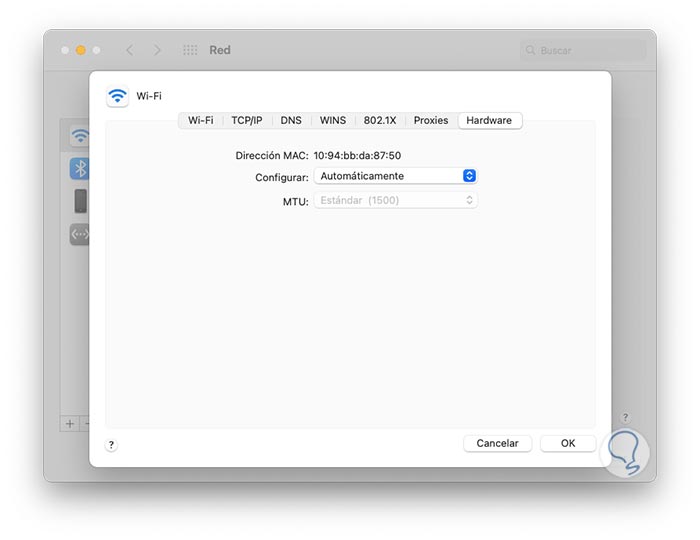Go forward with the Red window's right arrow

click(x=157, y=50)
